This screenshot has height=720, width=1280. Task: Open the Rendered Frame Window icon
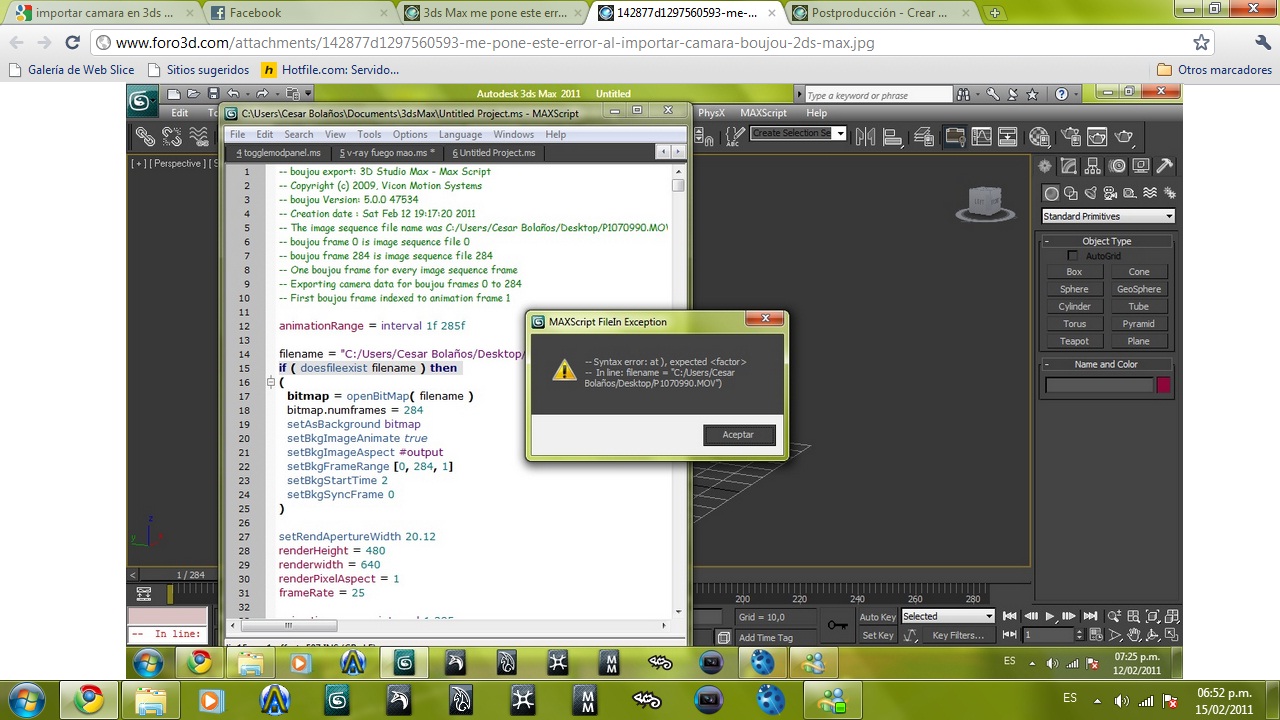[1097, 136]
